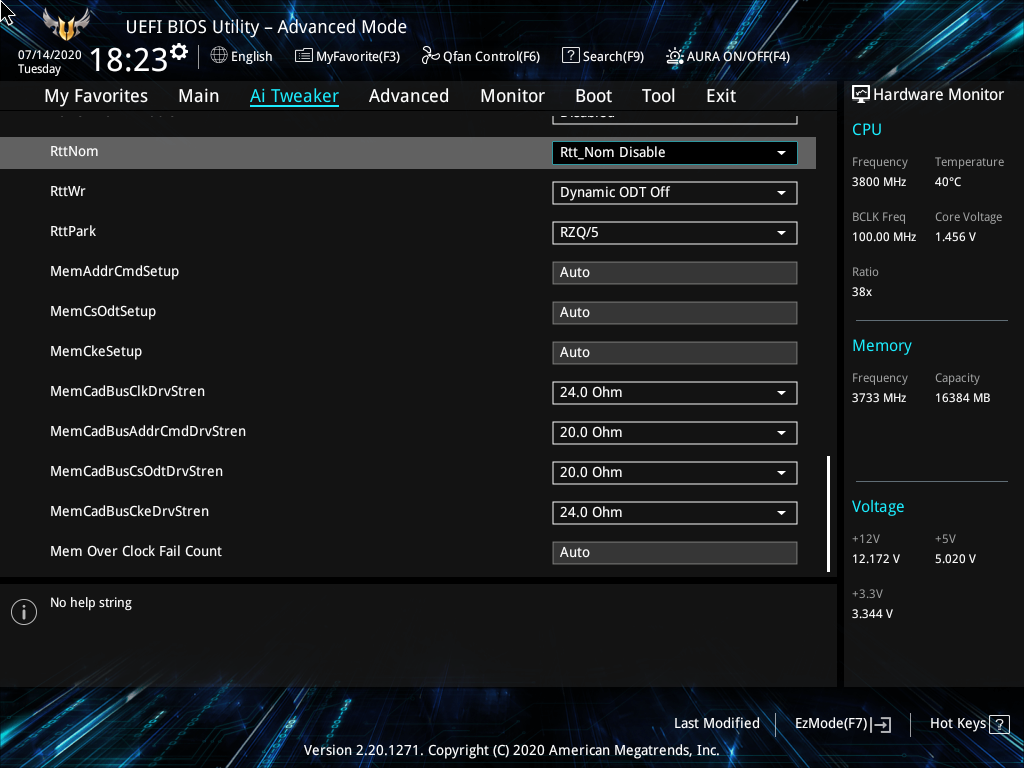
Task: Select the RttNom setting label
Action: [x=74, y=152]
